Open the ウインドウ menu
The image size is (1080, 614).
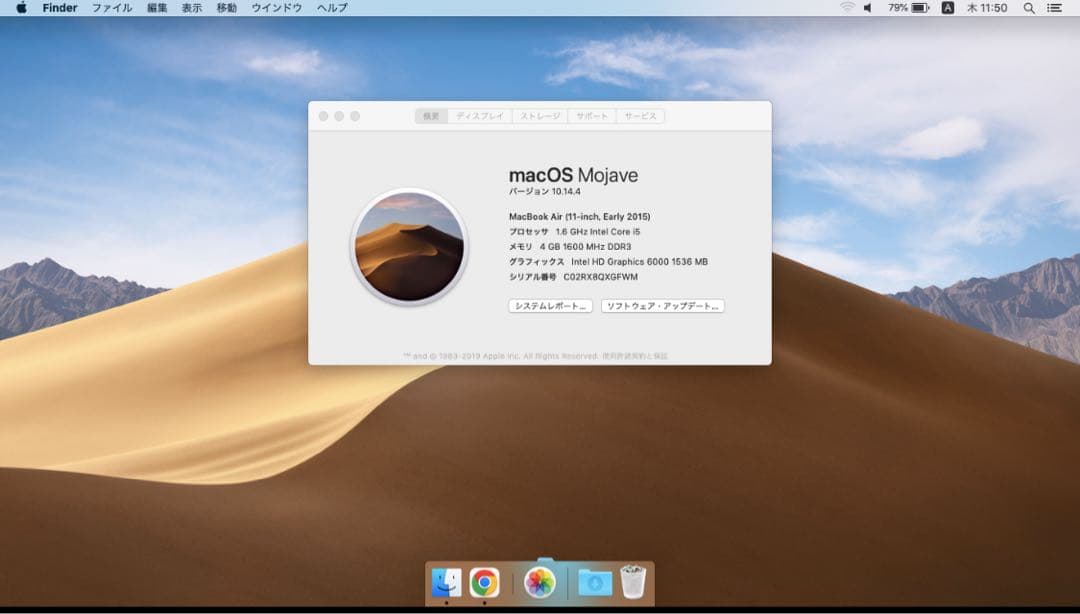click(277, 8)
